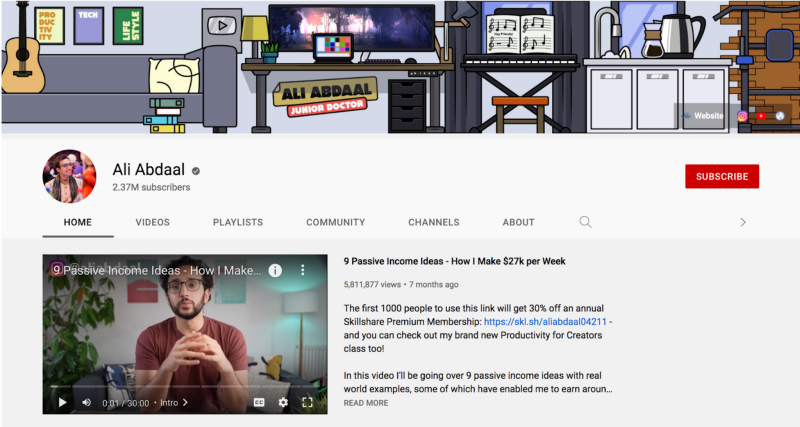Open the video info card icon
The width and height of the screenshot is (800, 427).
click(x=275, y=270)
